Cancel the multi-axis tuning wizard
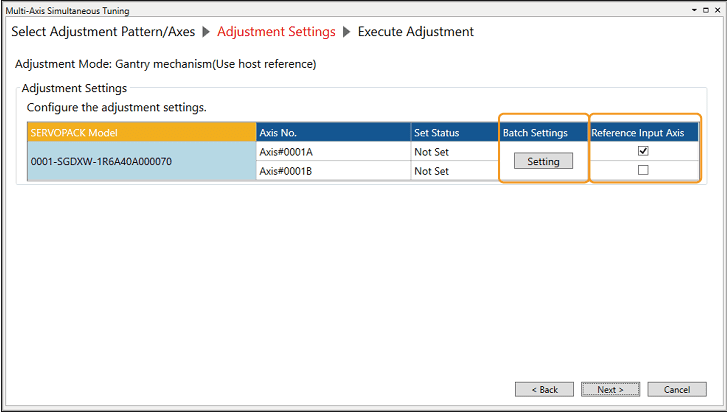Viewport: 727px width, 418px height. (x=677, y=389)
